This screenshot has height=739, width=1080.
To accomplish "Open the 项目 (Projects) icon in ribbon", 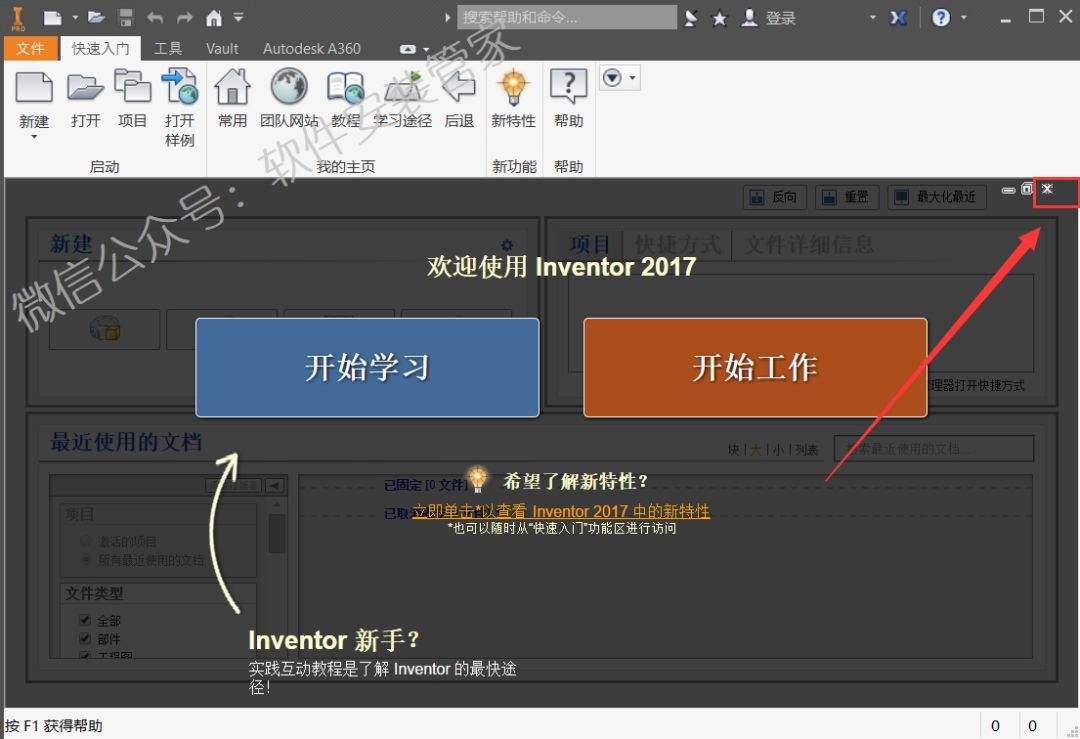I will click(x=132, y=88).
